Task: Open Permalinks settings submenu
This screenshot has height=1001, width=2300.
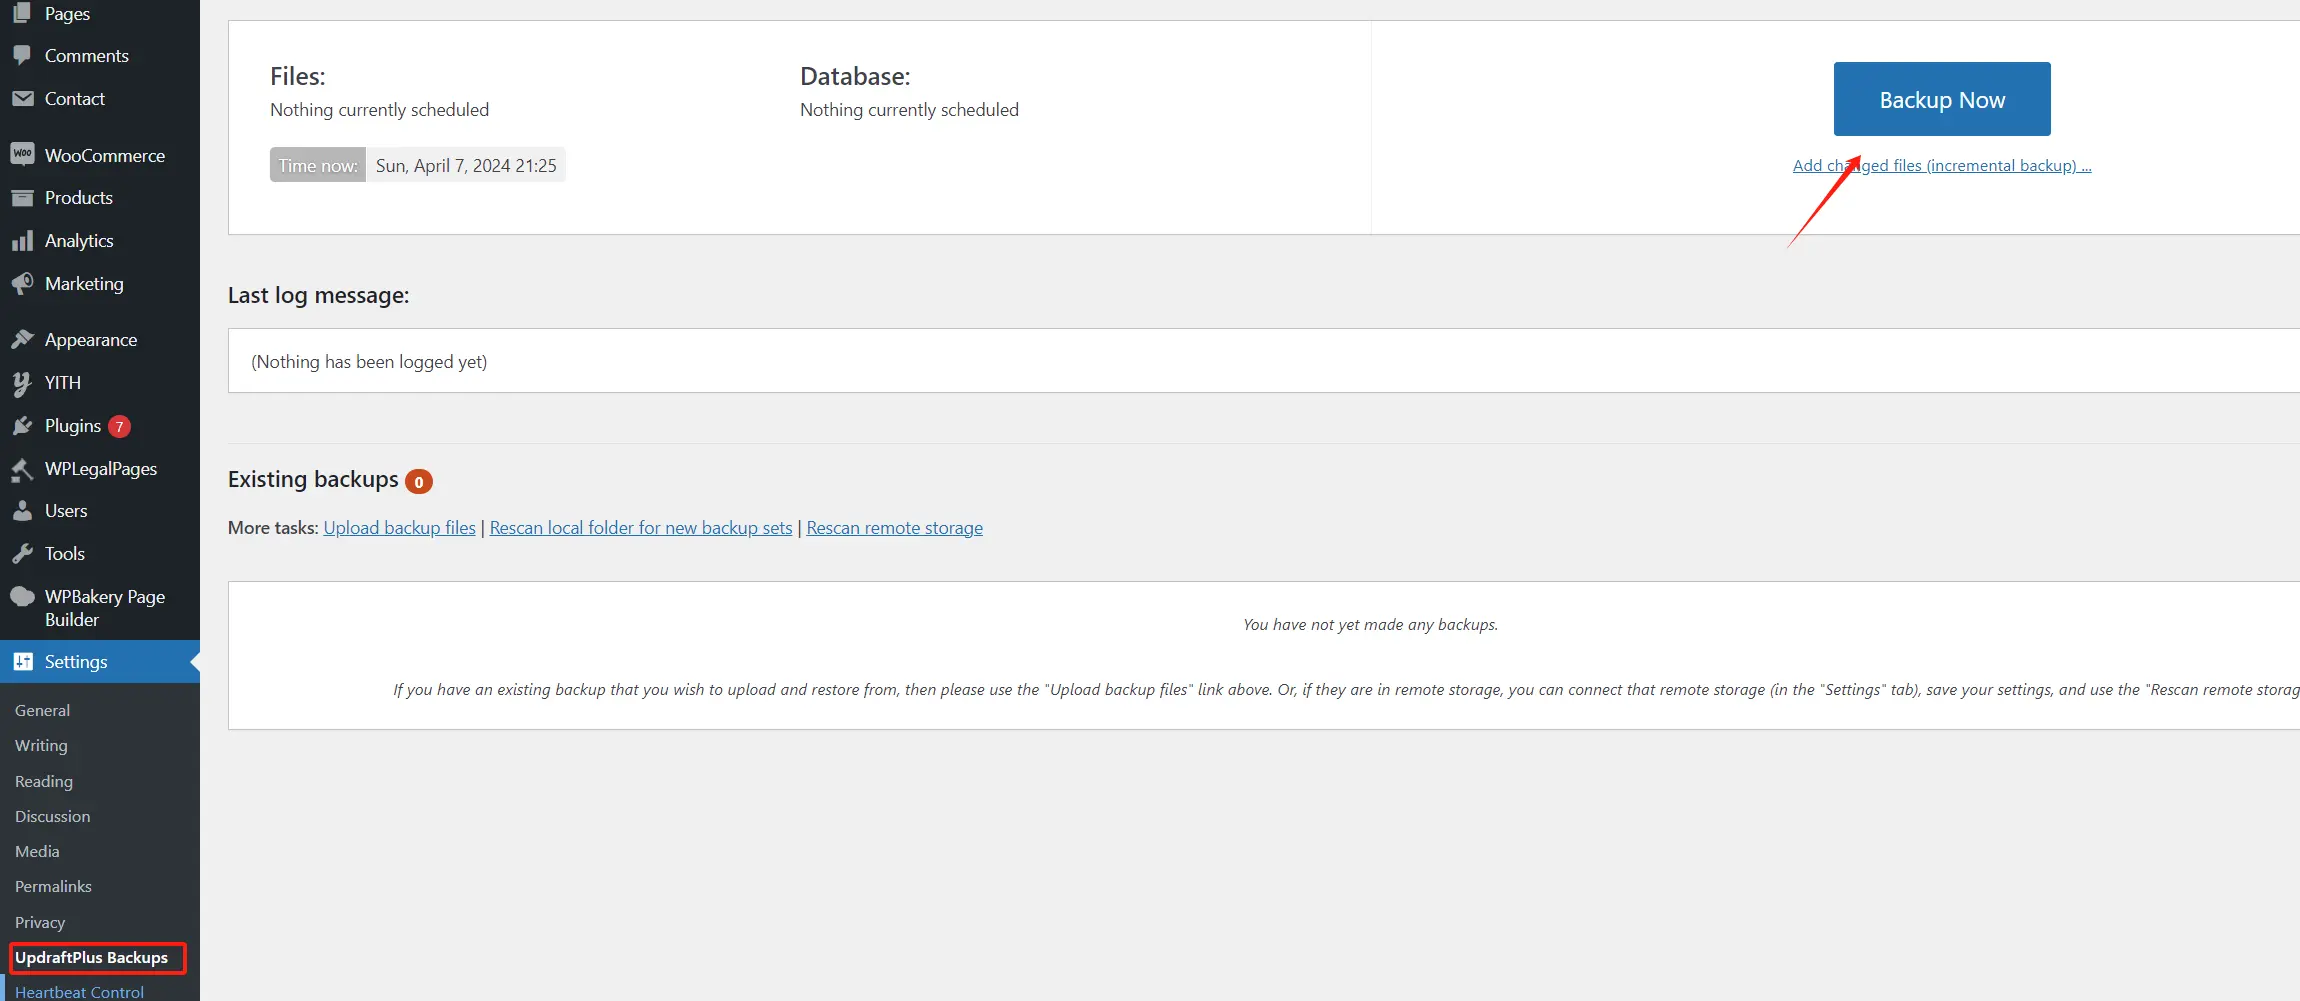Action: coord(53,887)
